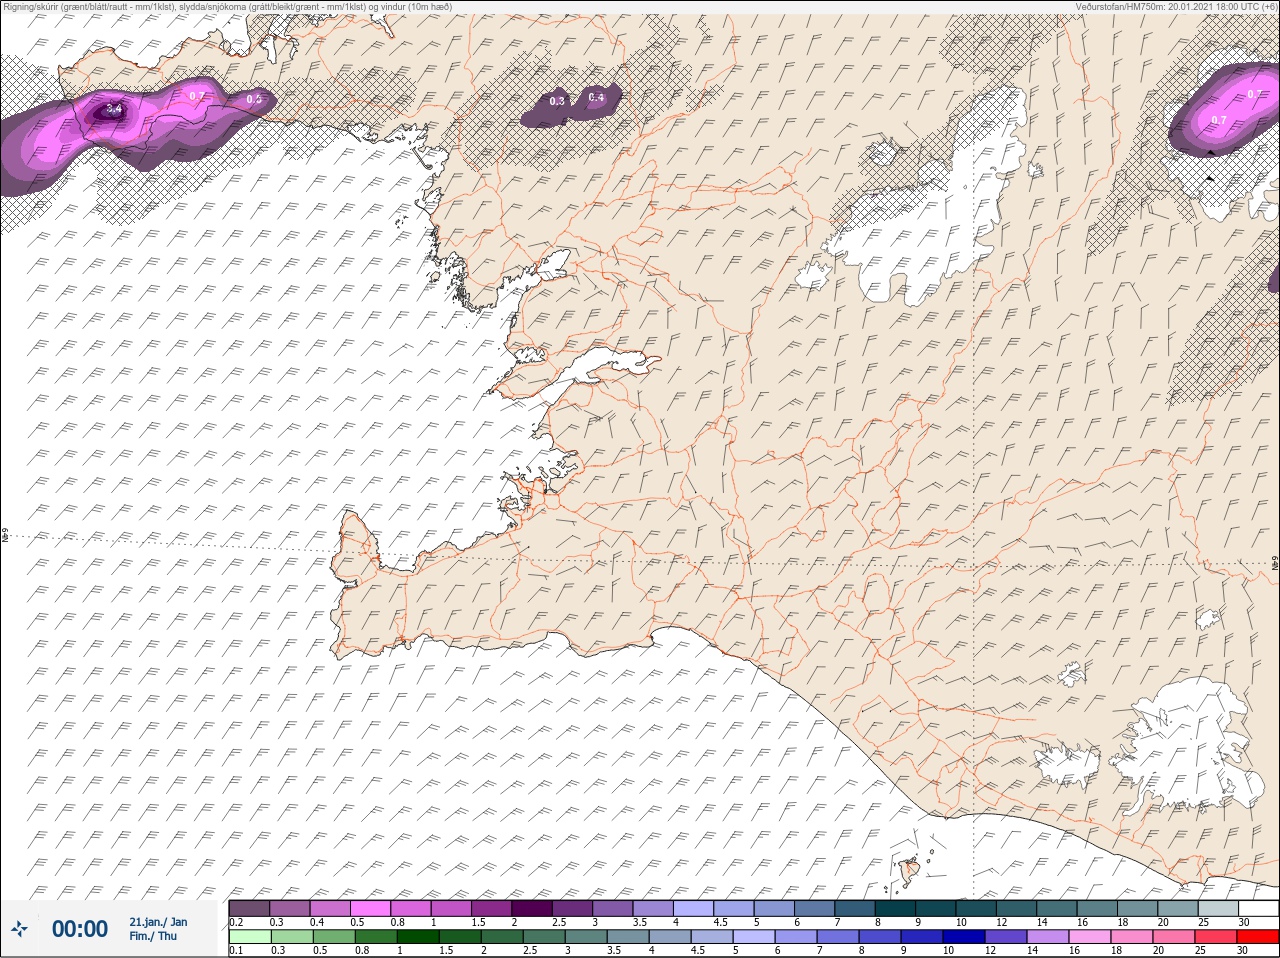1280x958 pixels.
Task: Pick the white upper legend swatch at 30
Action: (x=1259, y=908)
